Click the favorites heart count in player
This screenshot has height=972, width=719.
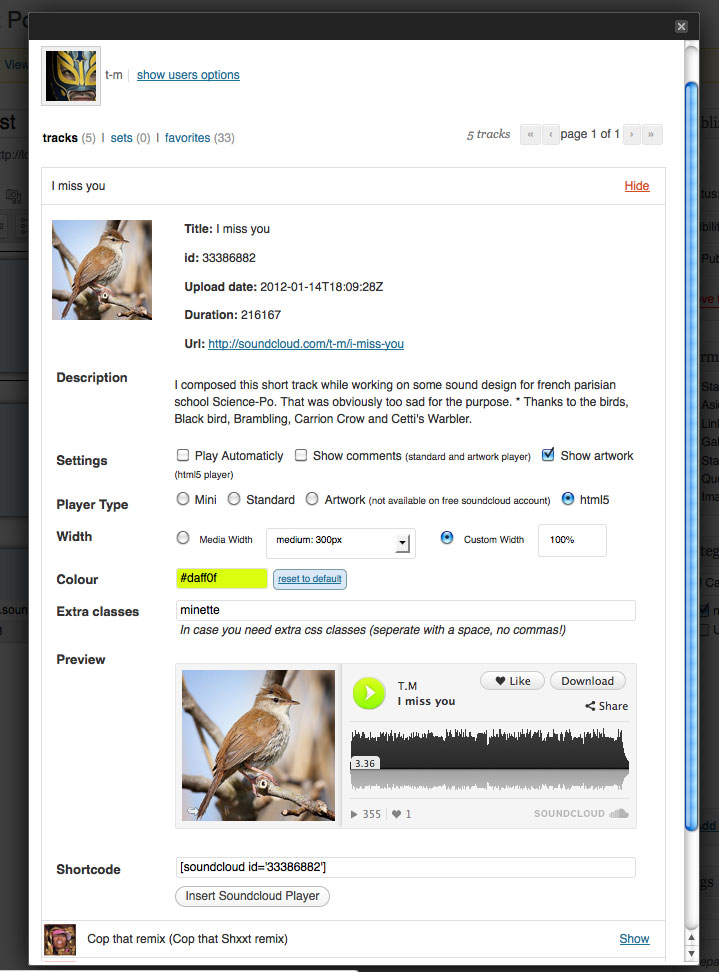(402, 814)
